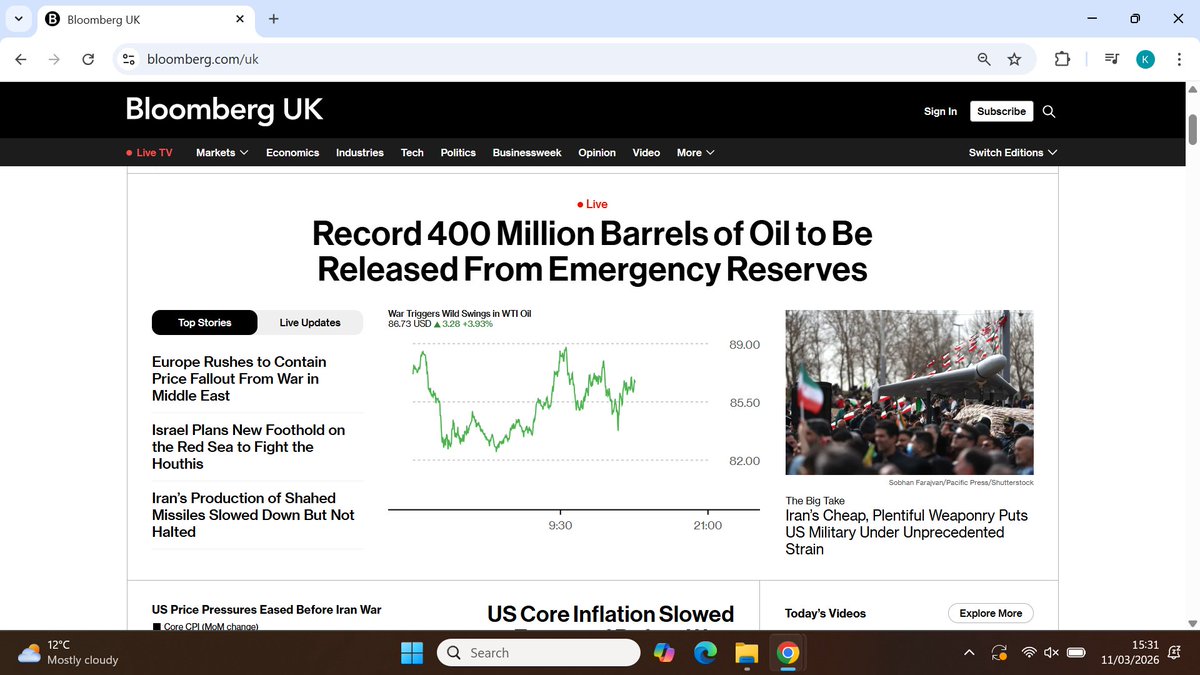Viewport: 1200px width, 675px height.
Task: Open the Businessweek section
Action: [x=527, y=153]
